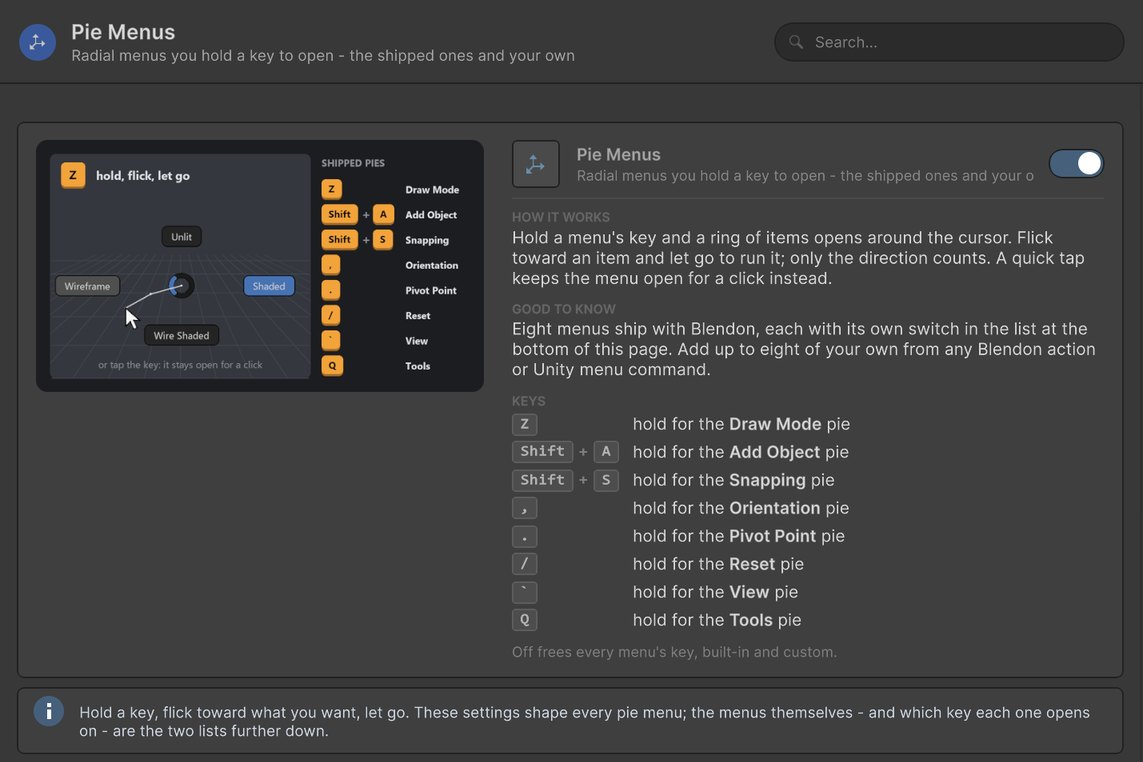The image size is (1143, 762).
Task: Click the orange Z key badge beside 'hold, flick, let go'
Action: (x=73, y=175)
